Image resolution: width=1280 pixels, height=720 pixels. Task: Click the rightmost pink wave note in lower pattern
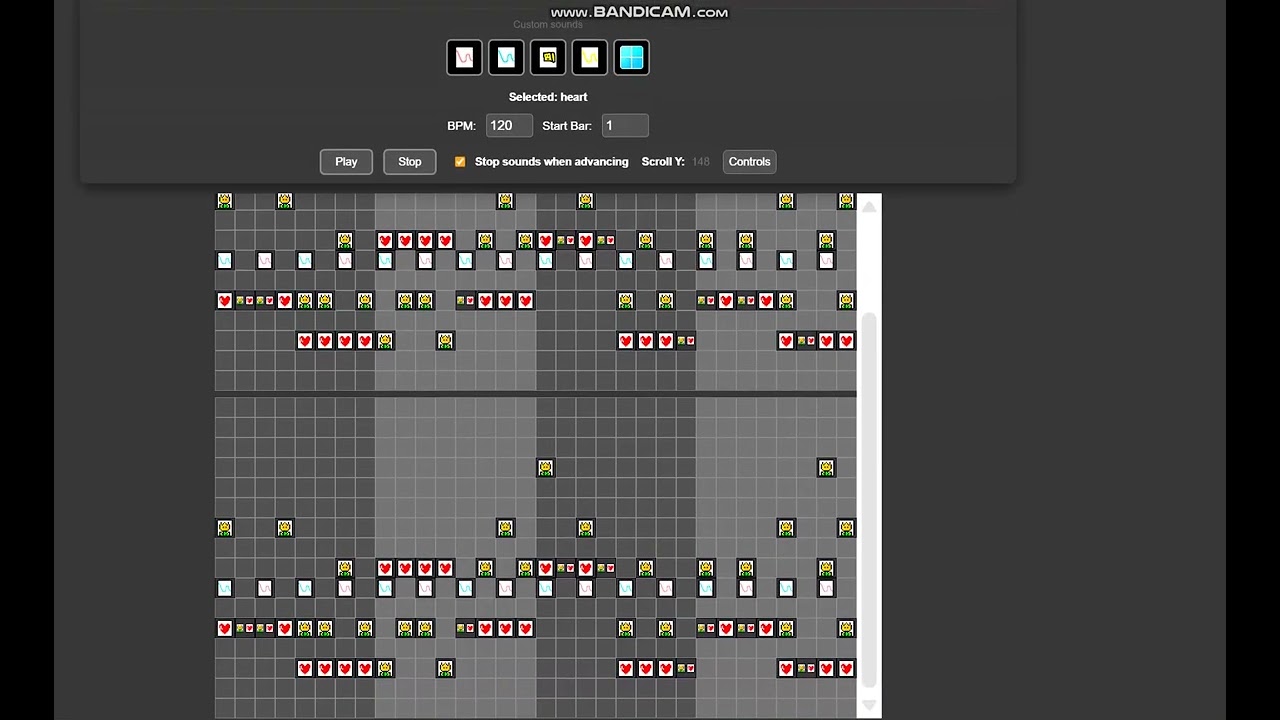(x=826, y=588)
